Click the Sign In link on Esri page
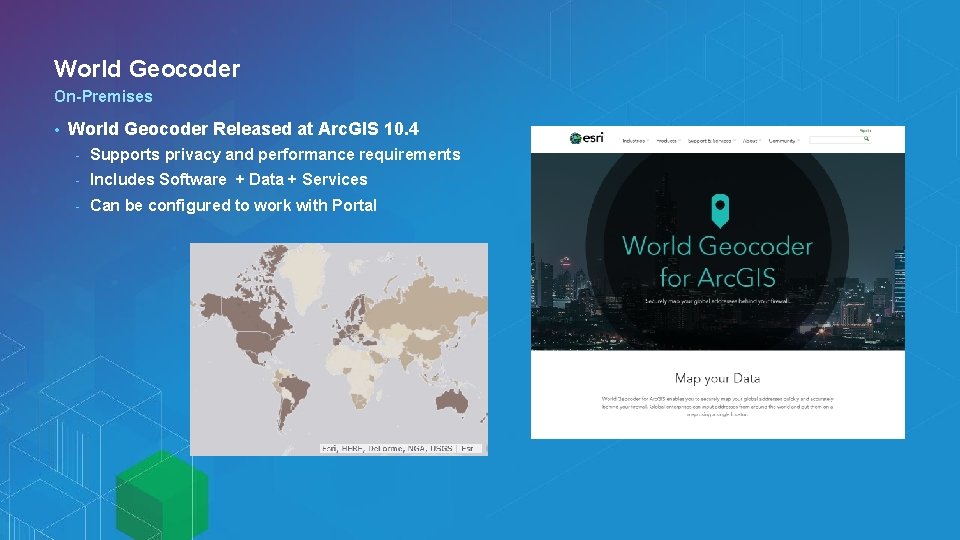This screenshot has height=540, width=960. point(865,130)
